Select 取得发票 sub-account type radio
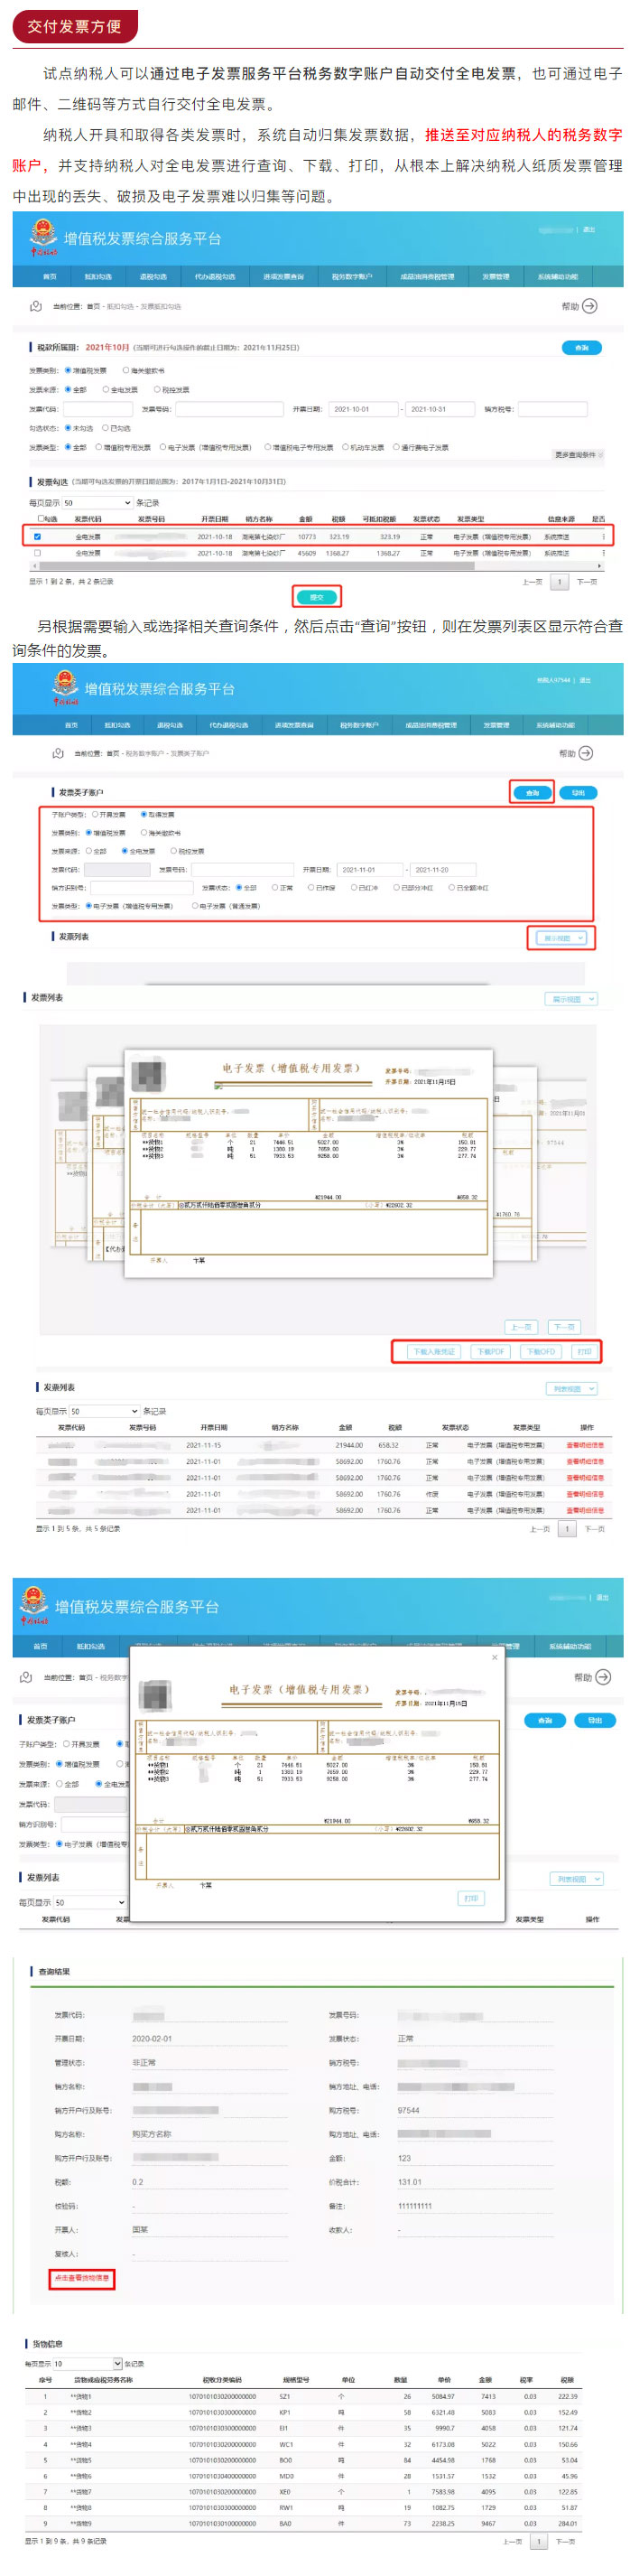This screenshot has width=630, height=2576. coord(144,814)
